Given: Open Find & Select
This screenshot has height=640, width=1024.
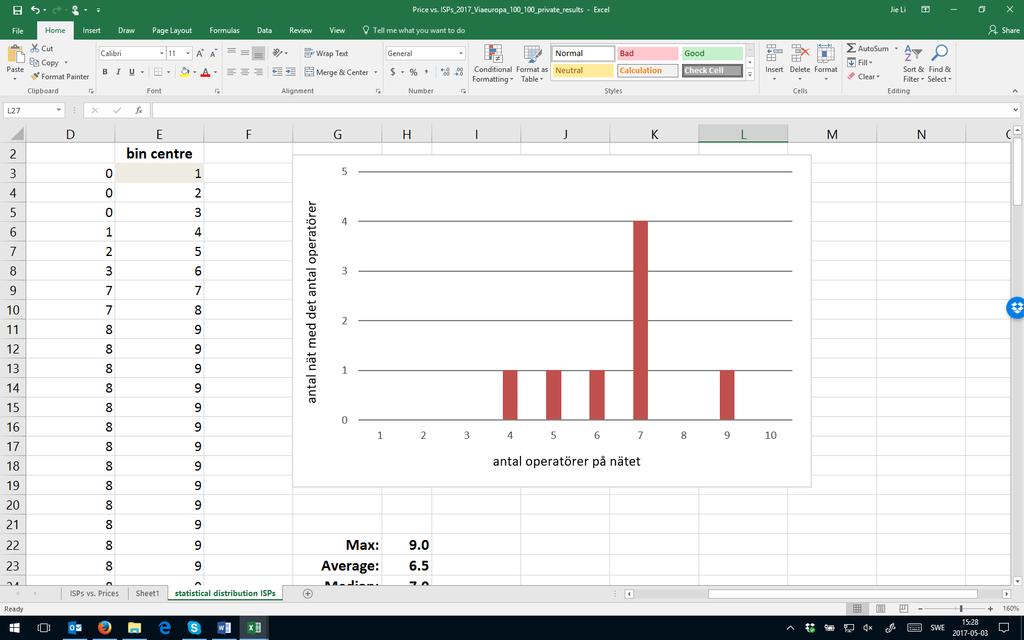Looking at the screenshot, I should tap(940, 63).
